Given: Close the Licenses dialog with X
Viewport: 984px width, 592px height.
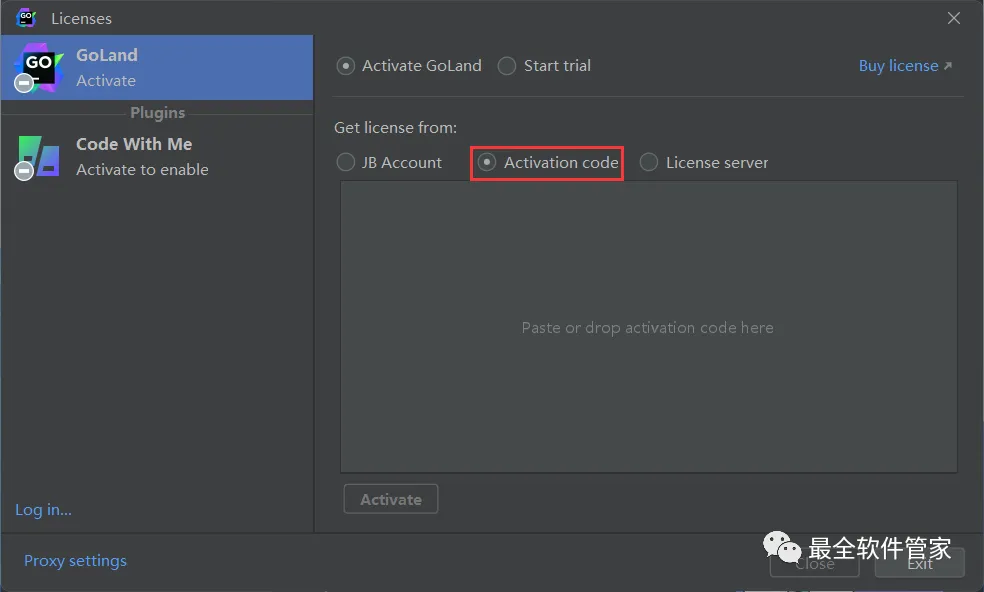Looking at the screenshot, I should tap(954, 18).
